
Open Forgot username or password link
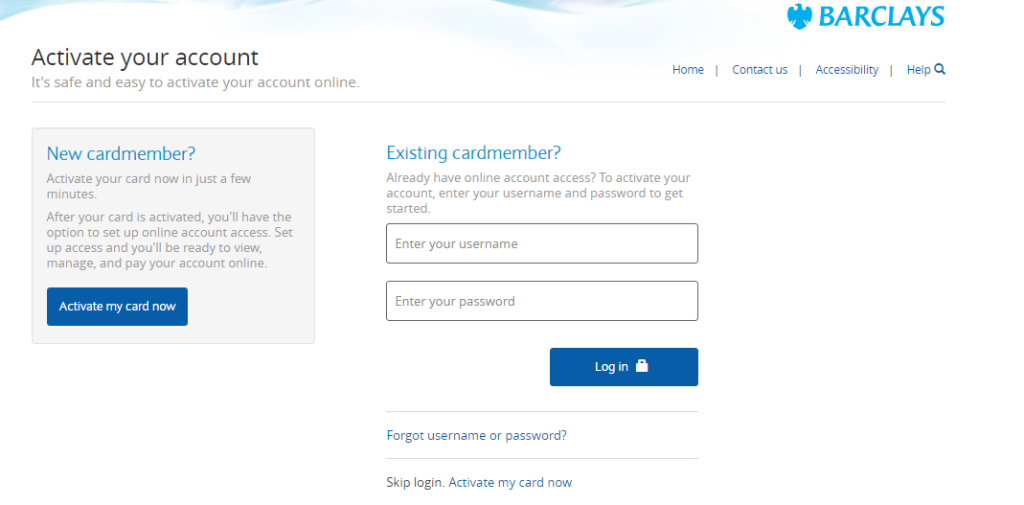(476, 436)
